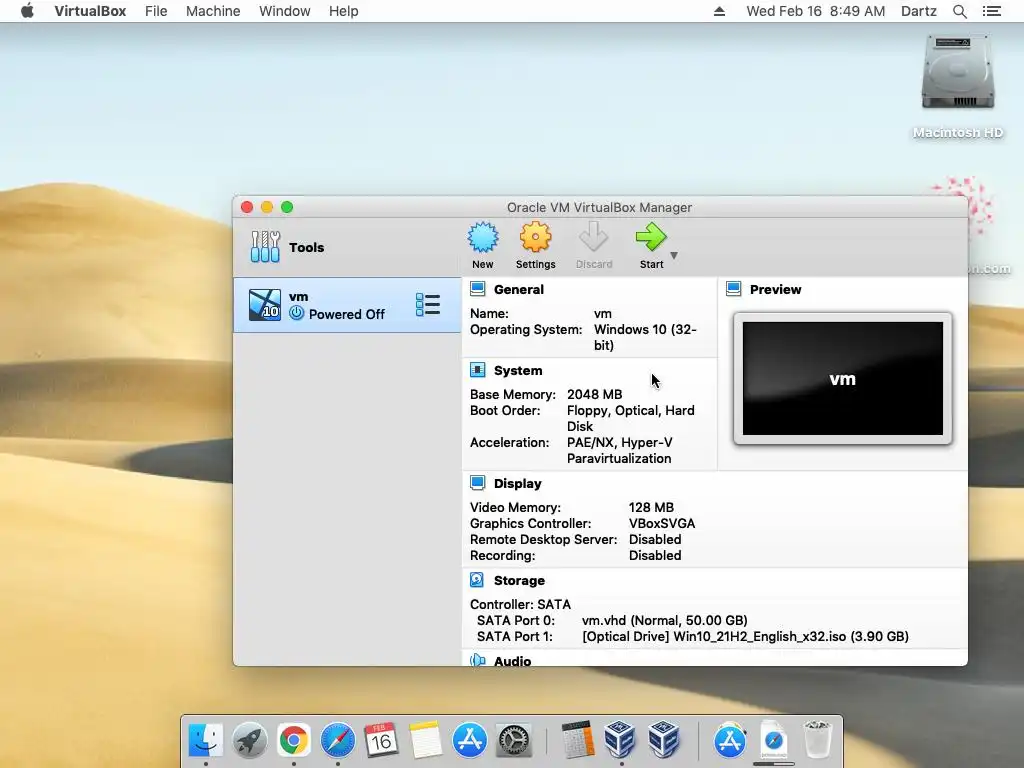The height and width of the screenshot is (768, 1024).
Task: Open the Help menu
Action: [344, 11]
